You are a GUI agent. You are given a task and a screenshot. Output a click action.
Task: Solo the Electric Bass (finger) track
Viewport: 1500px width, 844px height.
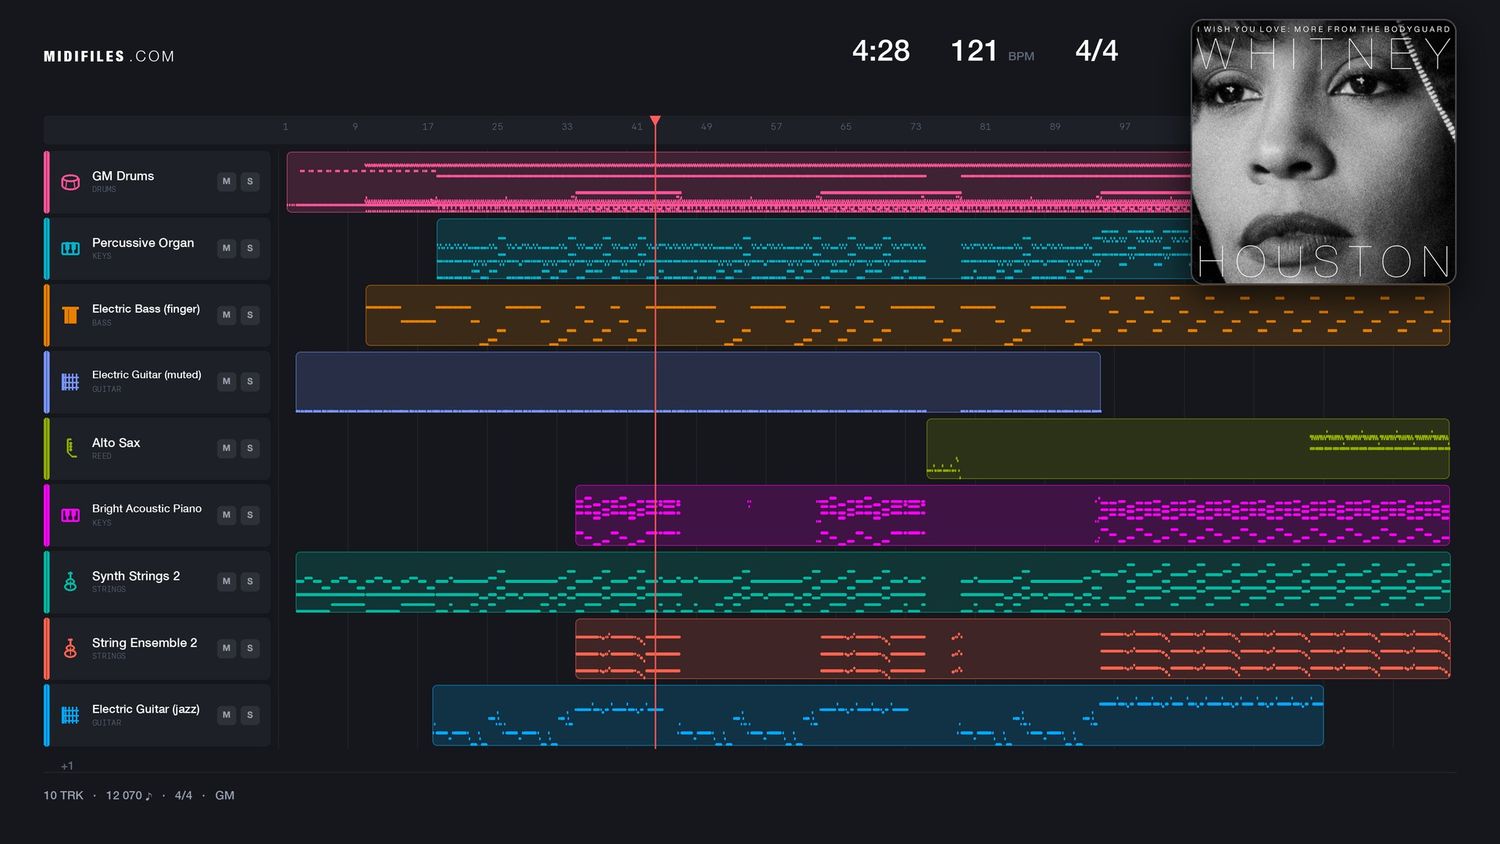[250, 315]
